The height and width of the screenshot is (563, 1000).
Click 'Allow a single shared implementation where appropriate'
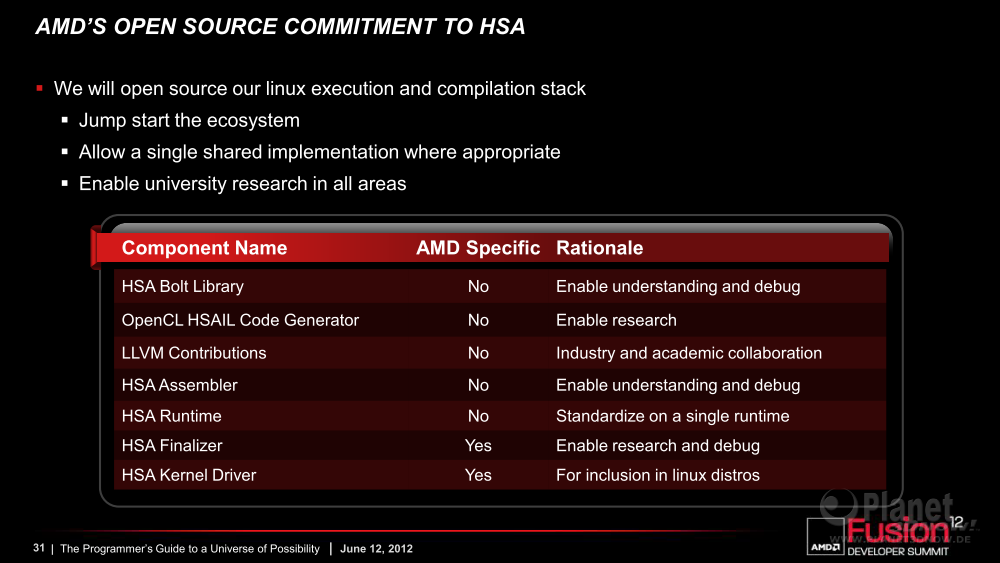pyautogui.click(x=320, y=152)
